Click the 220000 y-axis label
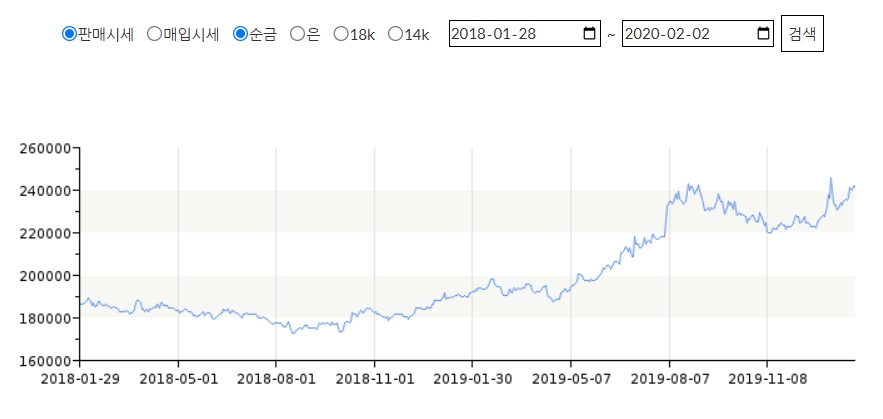 point(45,233)
